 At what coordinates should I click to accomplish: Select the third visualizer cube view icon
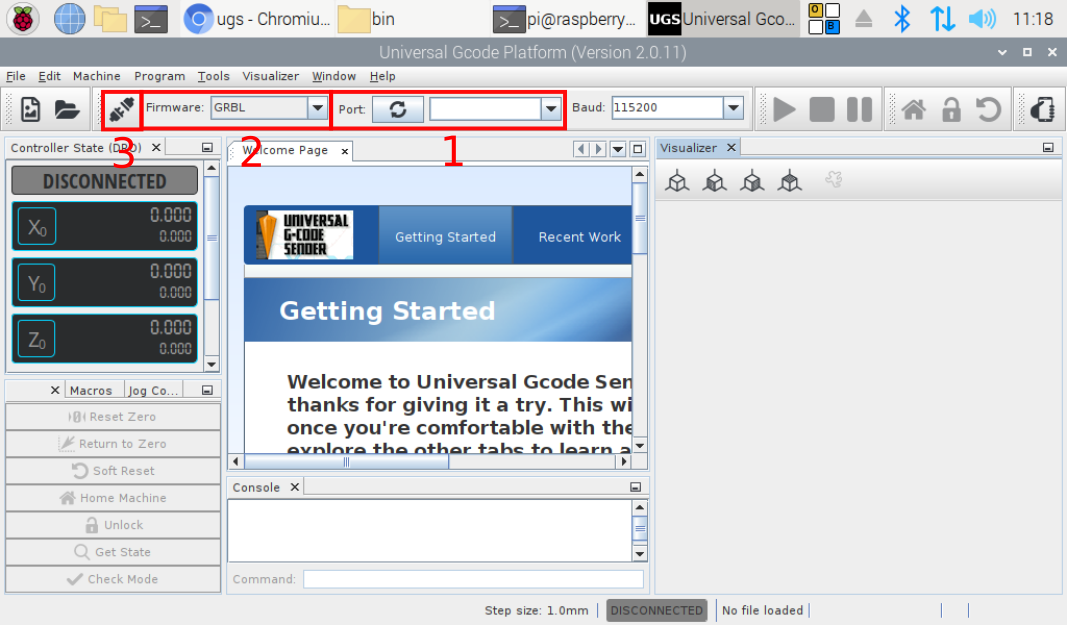[752, 181]
